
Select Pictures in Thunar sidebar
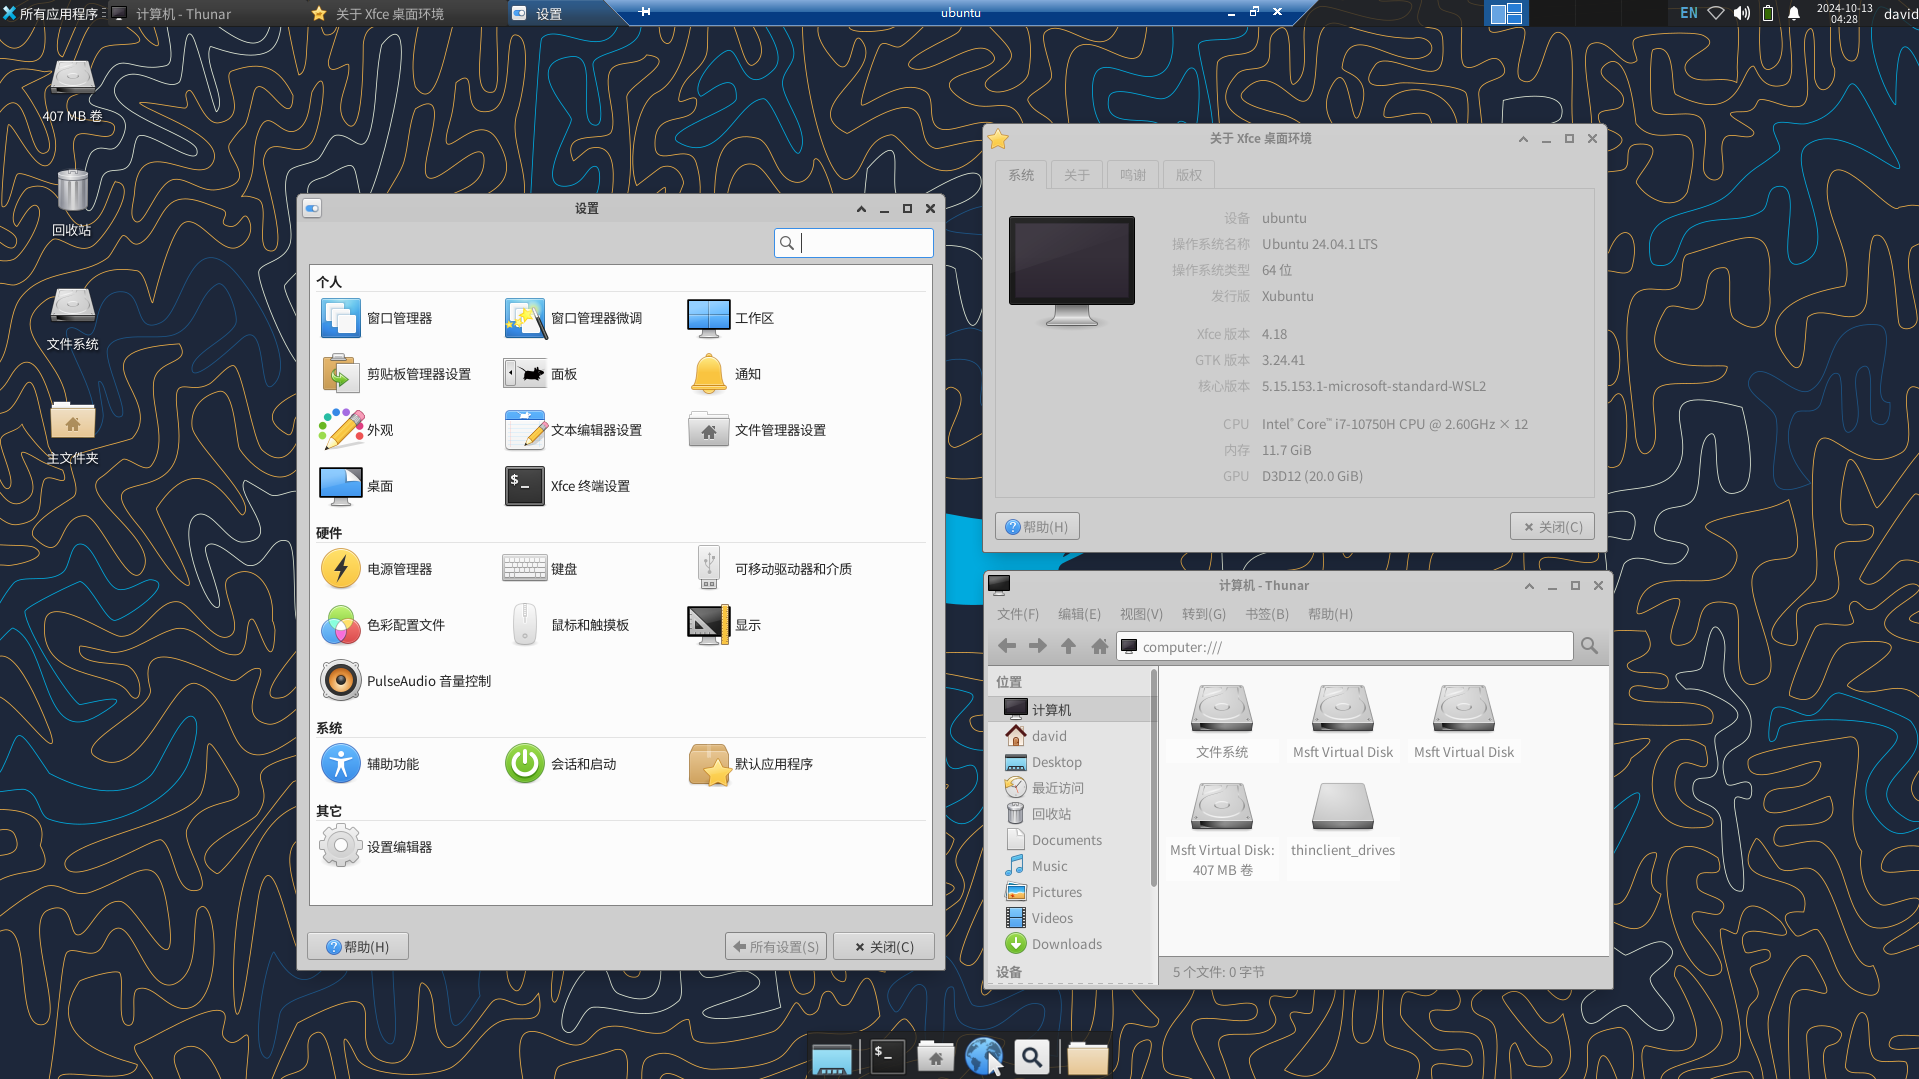tap(1070, 892)
